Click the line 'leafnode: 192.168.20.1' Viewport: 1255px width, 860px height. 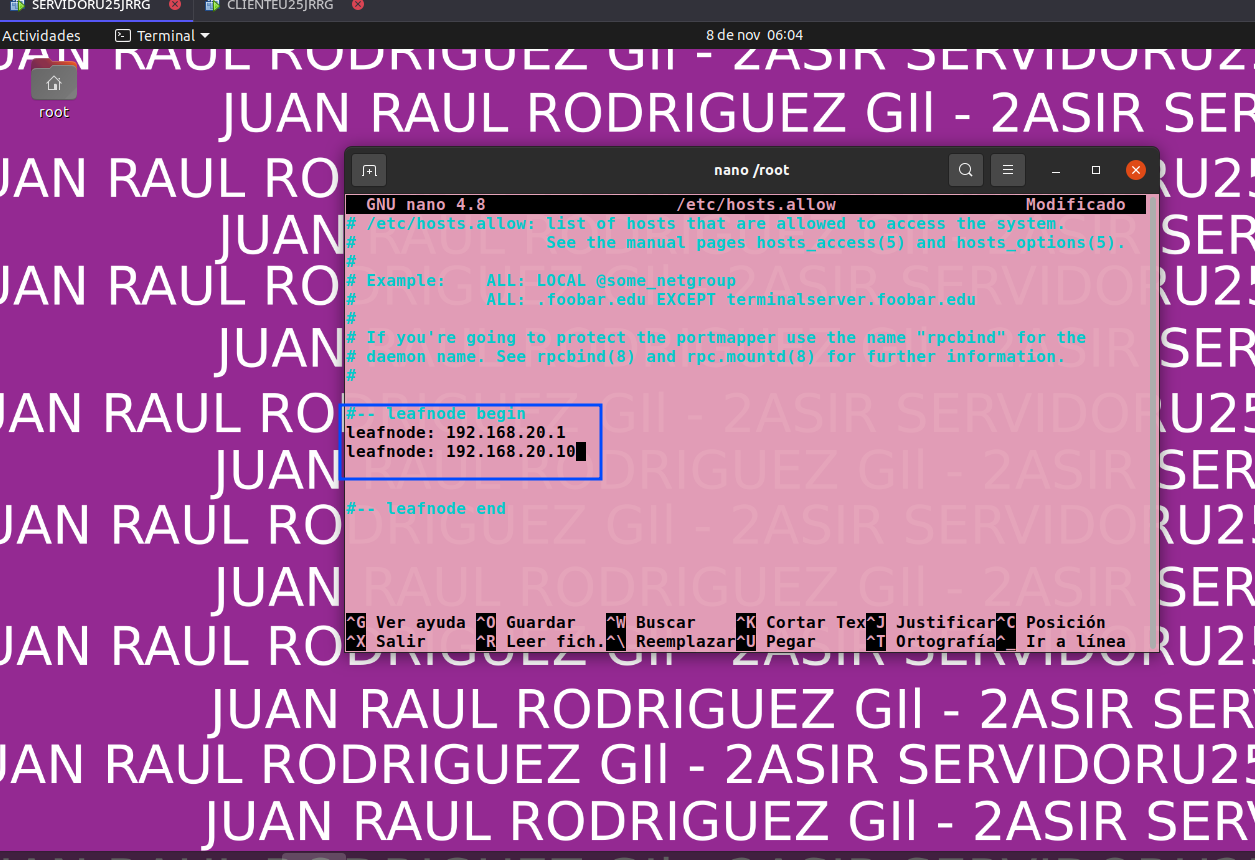[x=456, y=433]
